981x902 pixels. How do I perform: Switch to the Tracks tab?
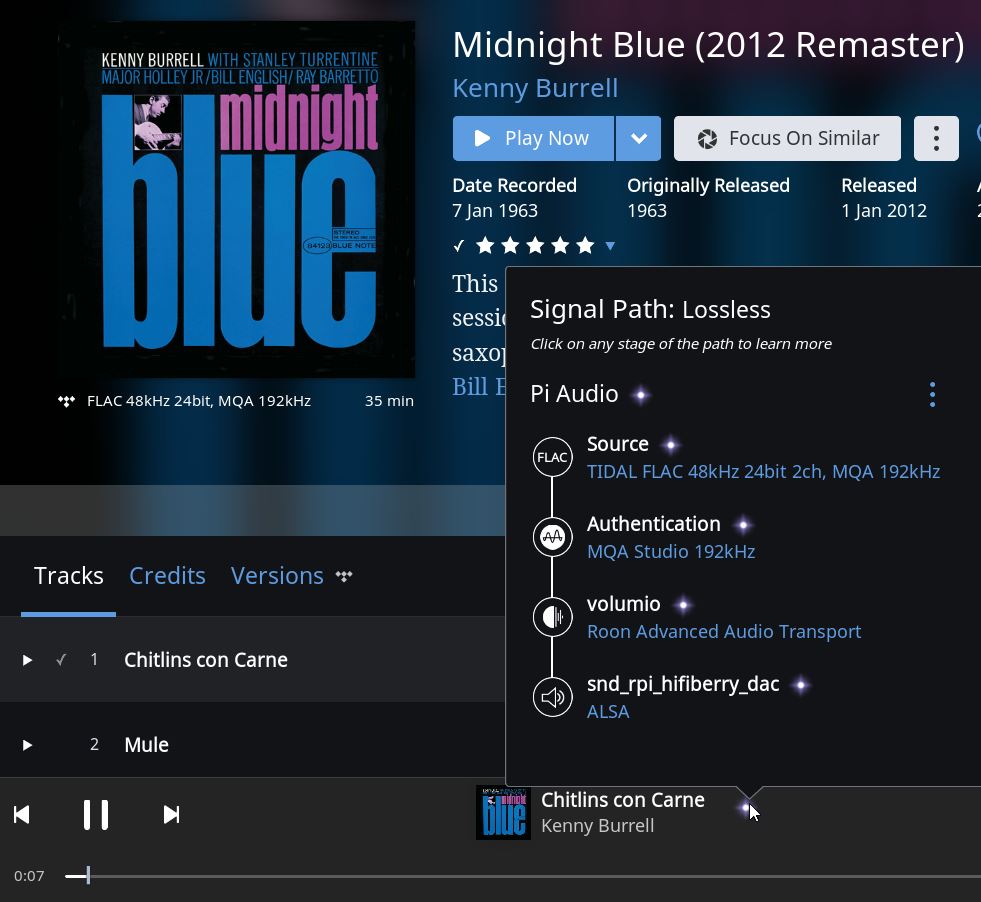[x=68, y=576]
